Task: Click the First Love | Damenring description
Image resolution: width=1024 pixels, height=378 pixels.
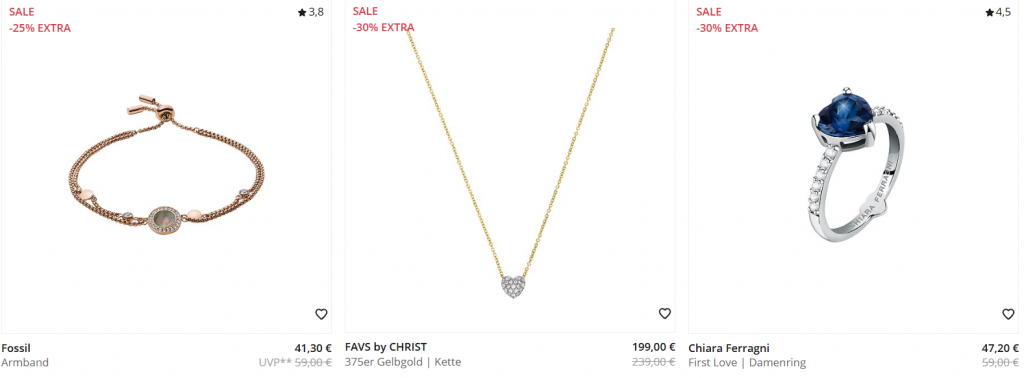Action: (x=747, y=362)
